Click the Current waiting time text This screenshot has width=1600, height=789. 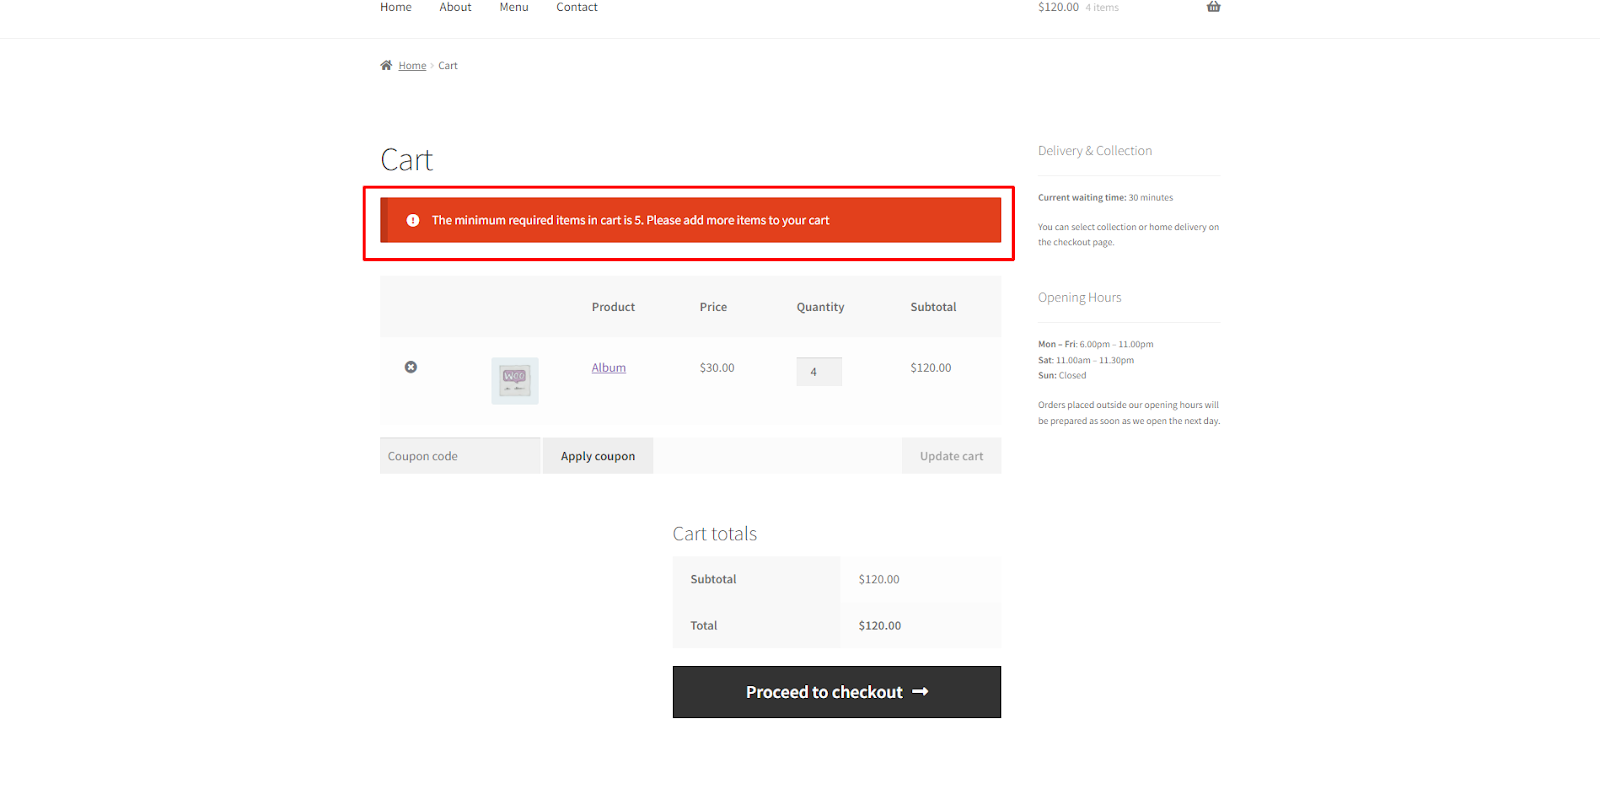pyautogui.click(x=1106, y=198)
